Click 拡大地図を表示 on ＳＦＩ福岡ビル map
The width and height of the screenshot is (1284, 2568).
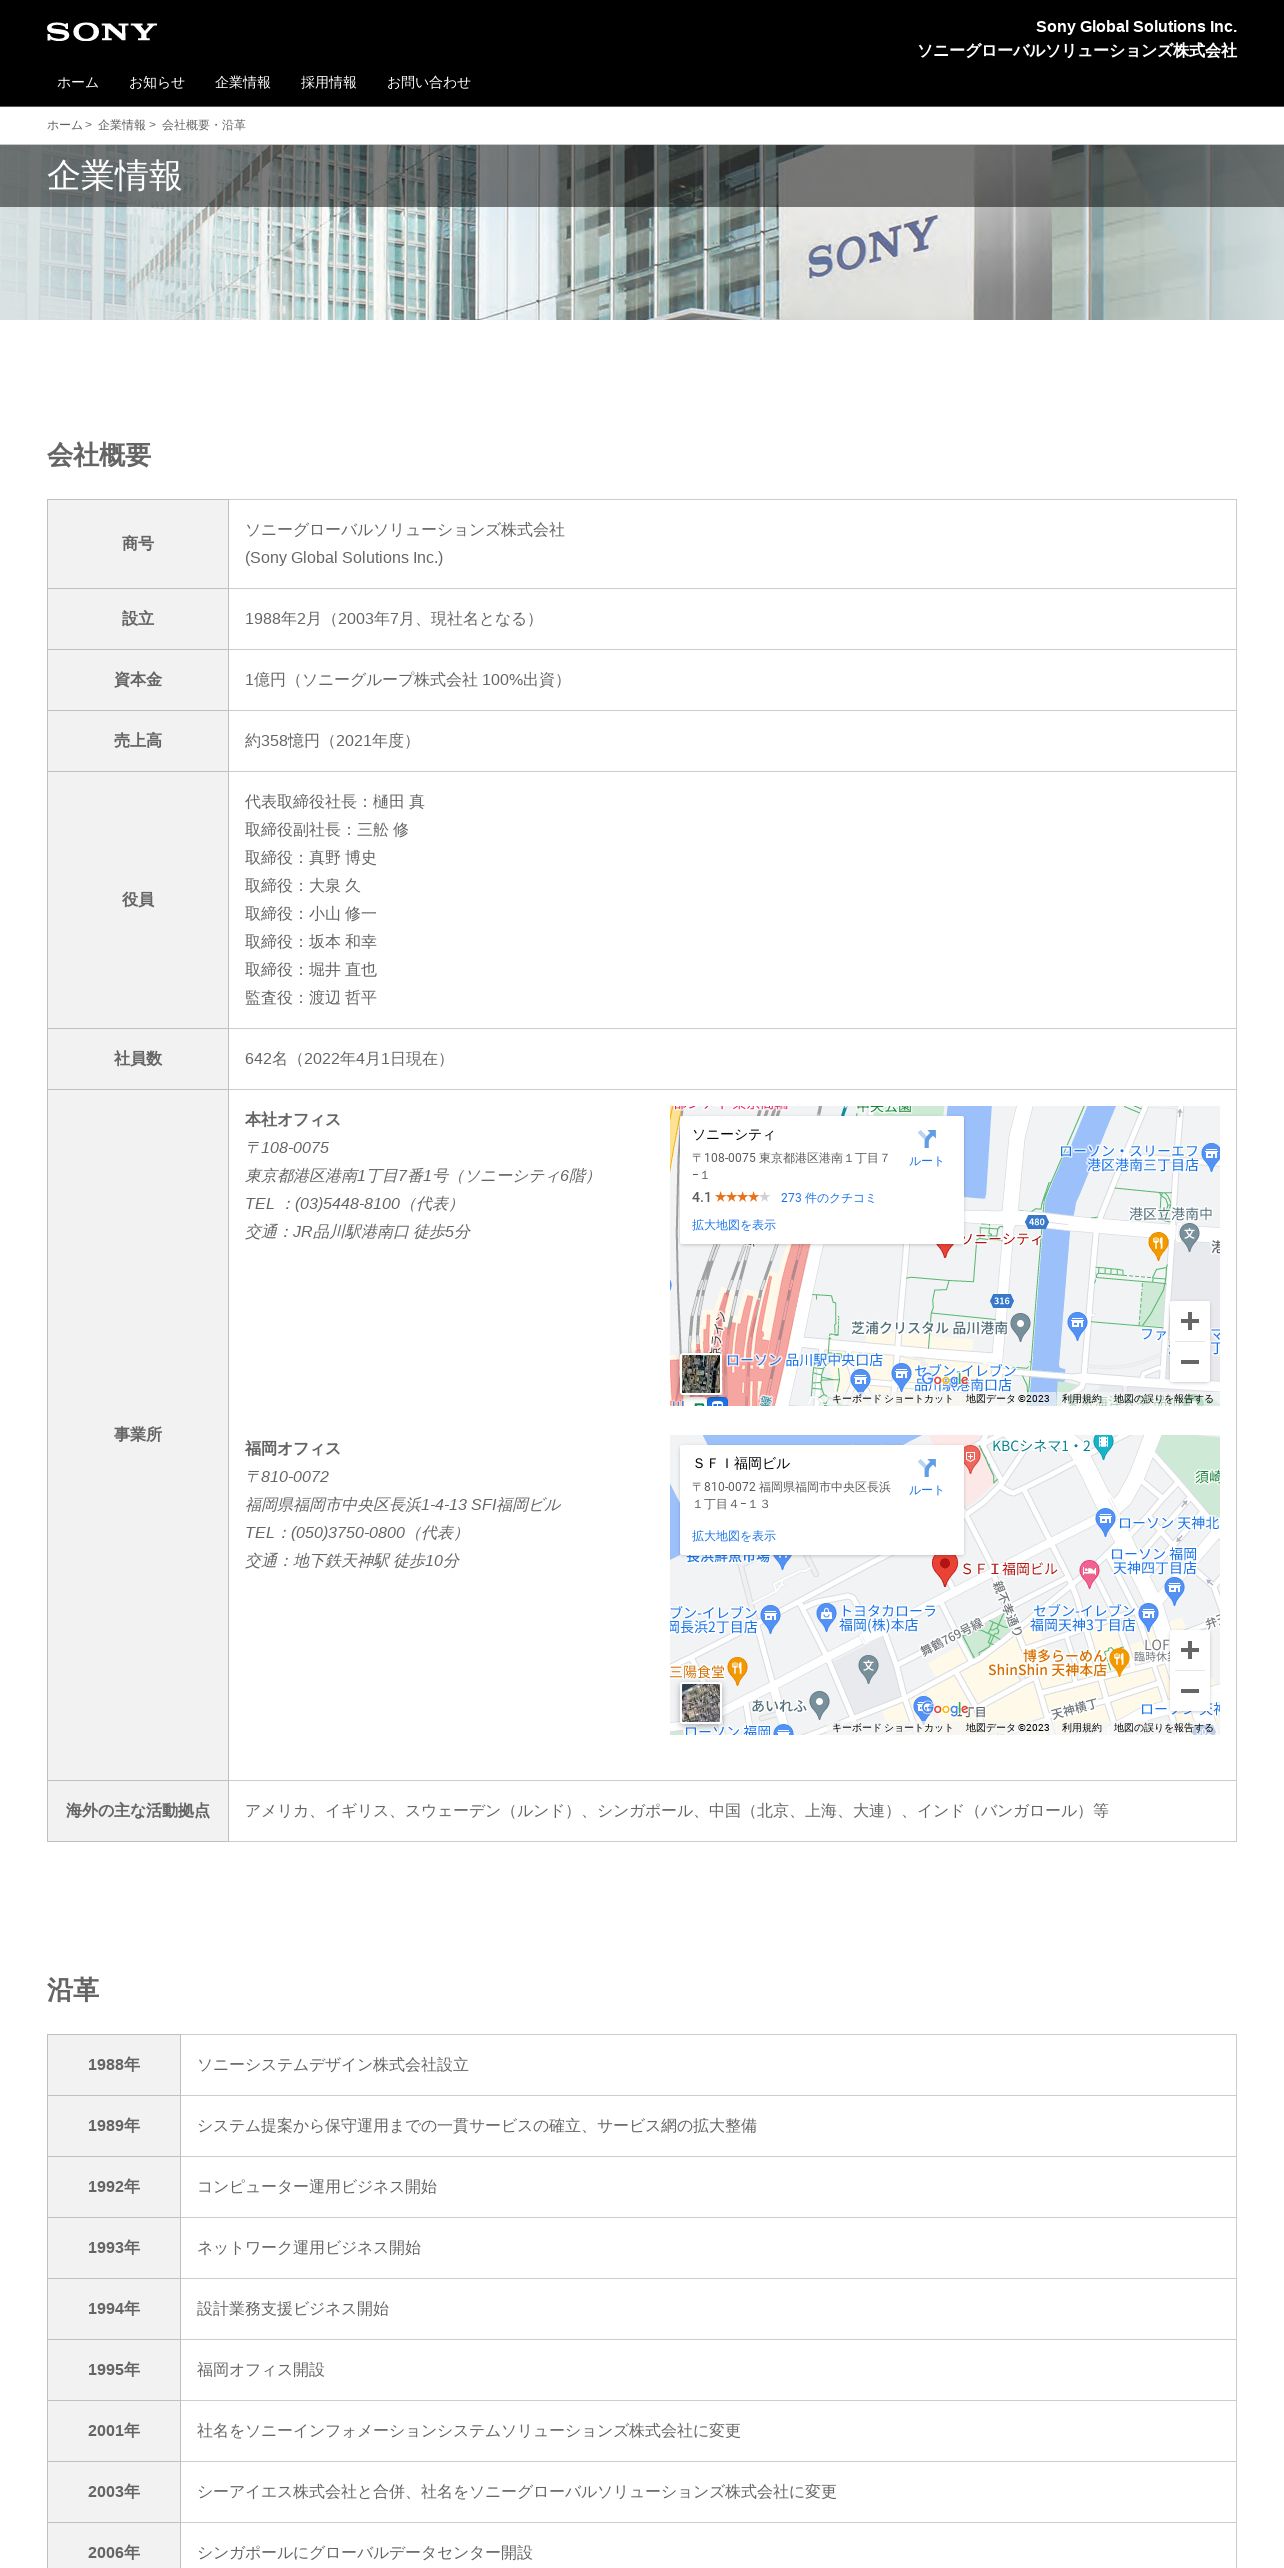pyautogui.click(x=733, y=1536)
